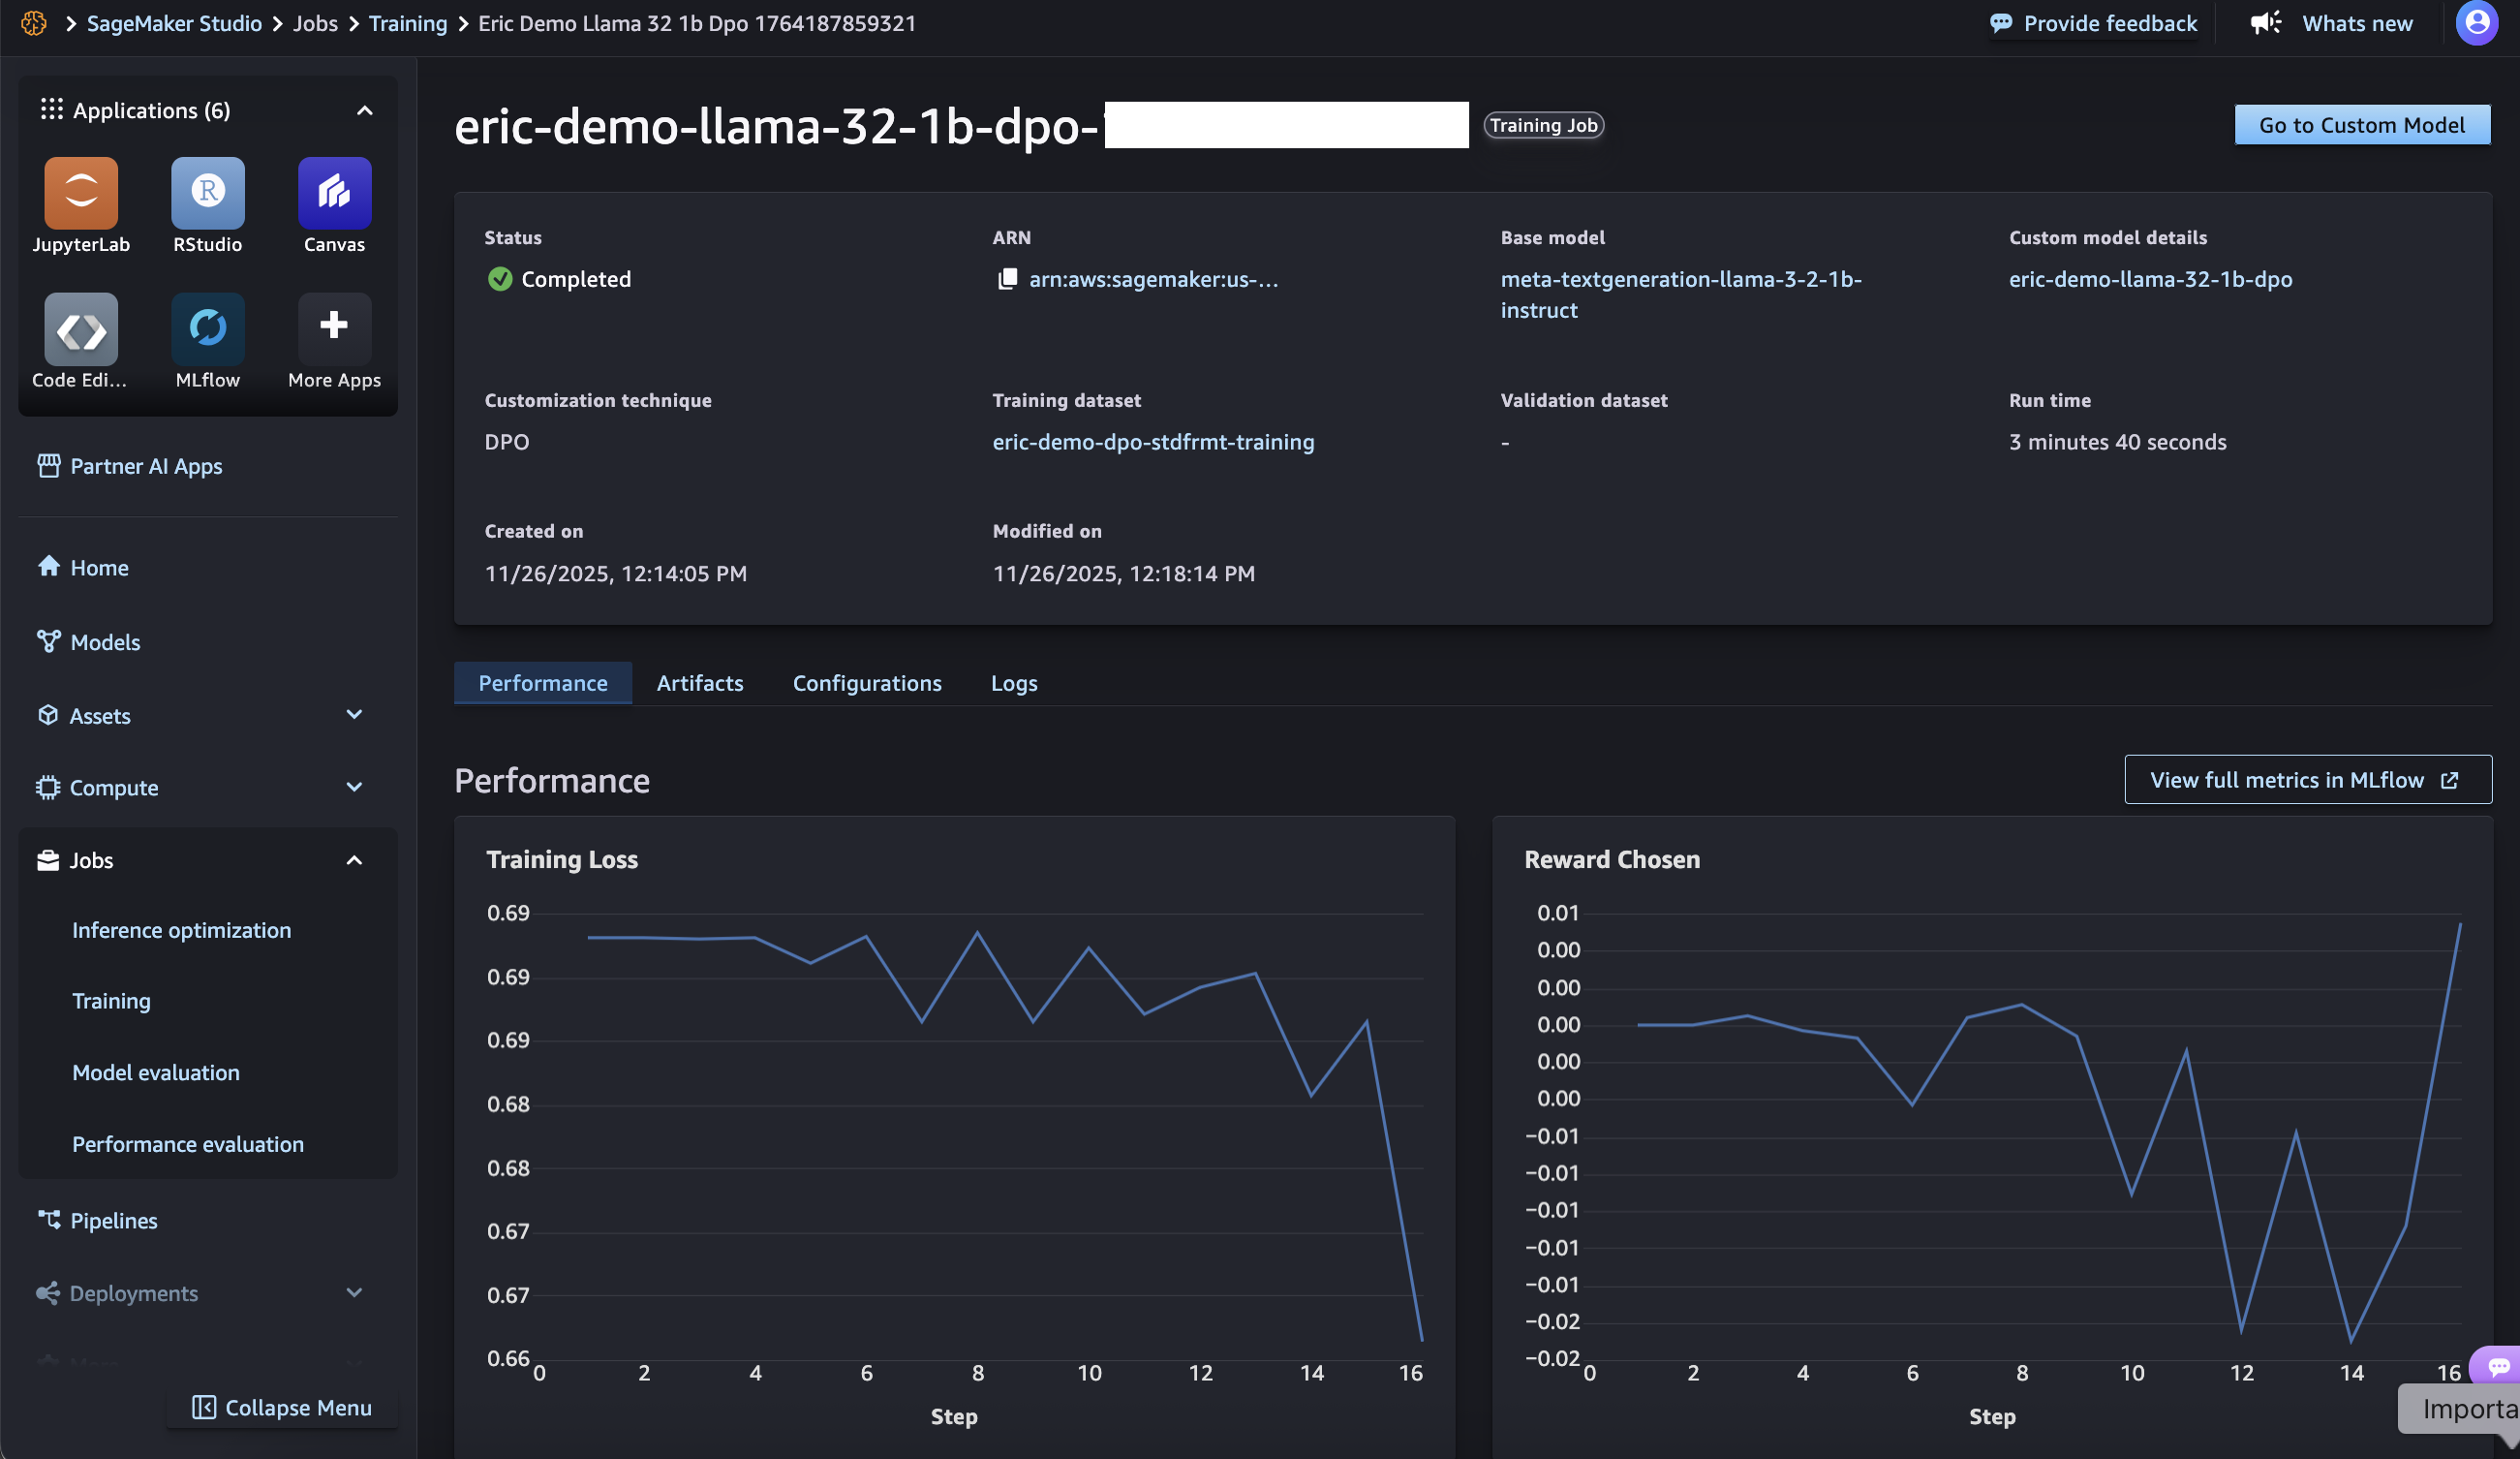Click the Partner AI Apps store icon

pyautogui.click(x=49, y=466)
